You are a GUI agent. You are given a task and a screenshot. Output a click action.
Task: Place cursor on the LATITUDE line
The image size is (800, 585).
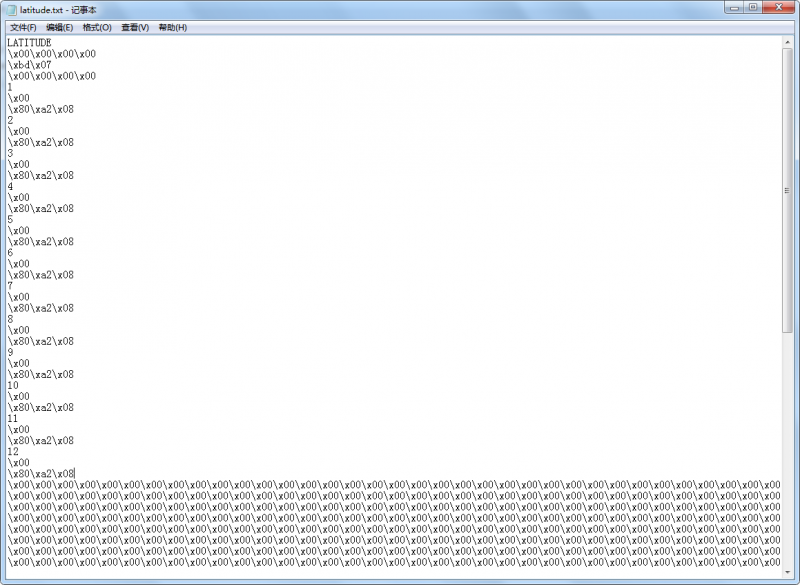click(29, 43)
